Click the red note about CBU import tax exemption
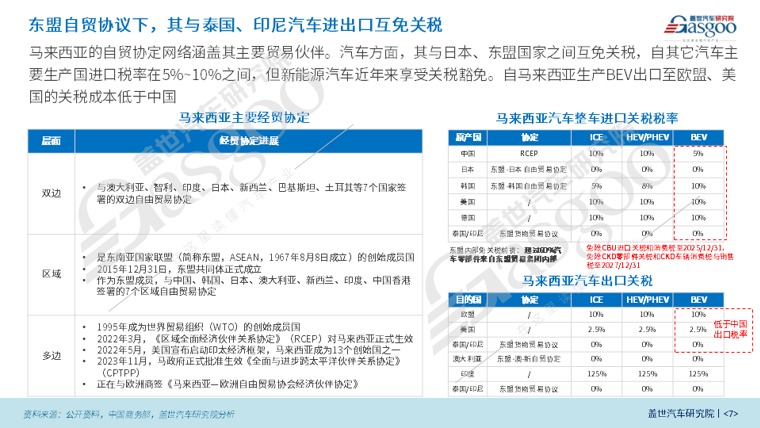 click(660, 257)
